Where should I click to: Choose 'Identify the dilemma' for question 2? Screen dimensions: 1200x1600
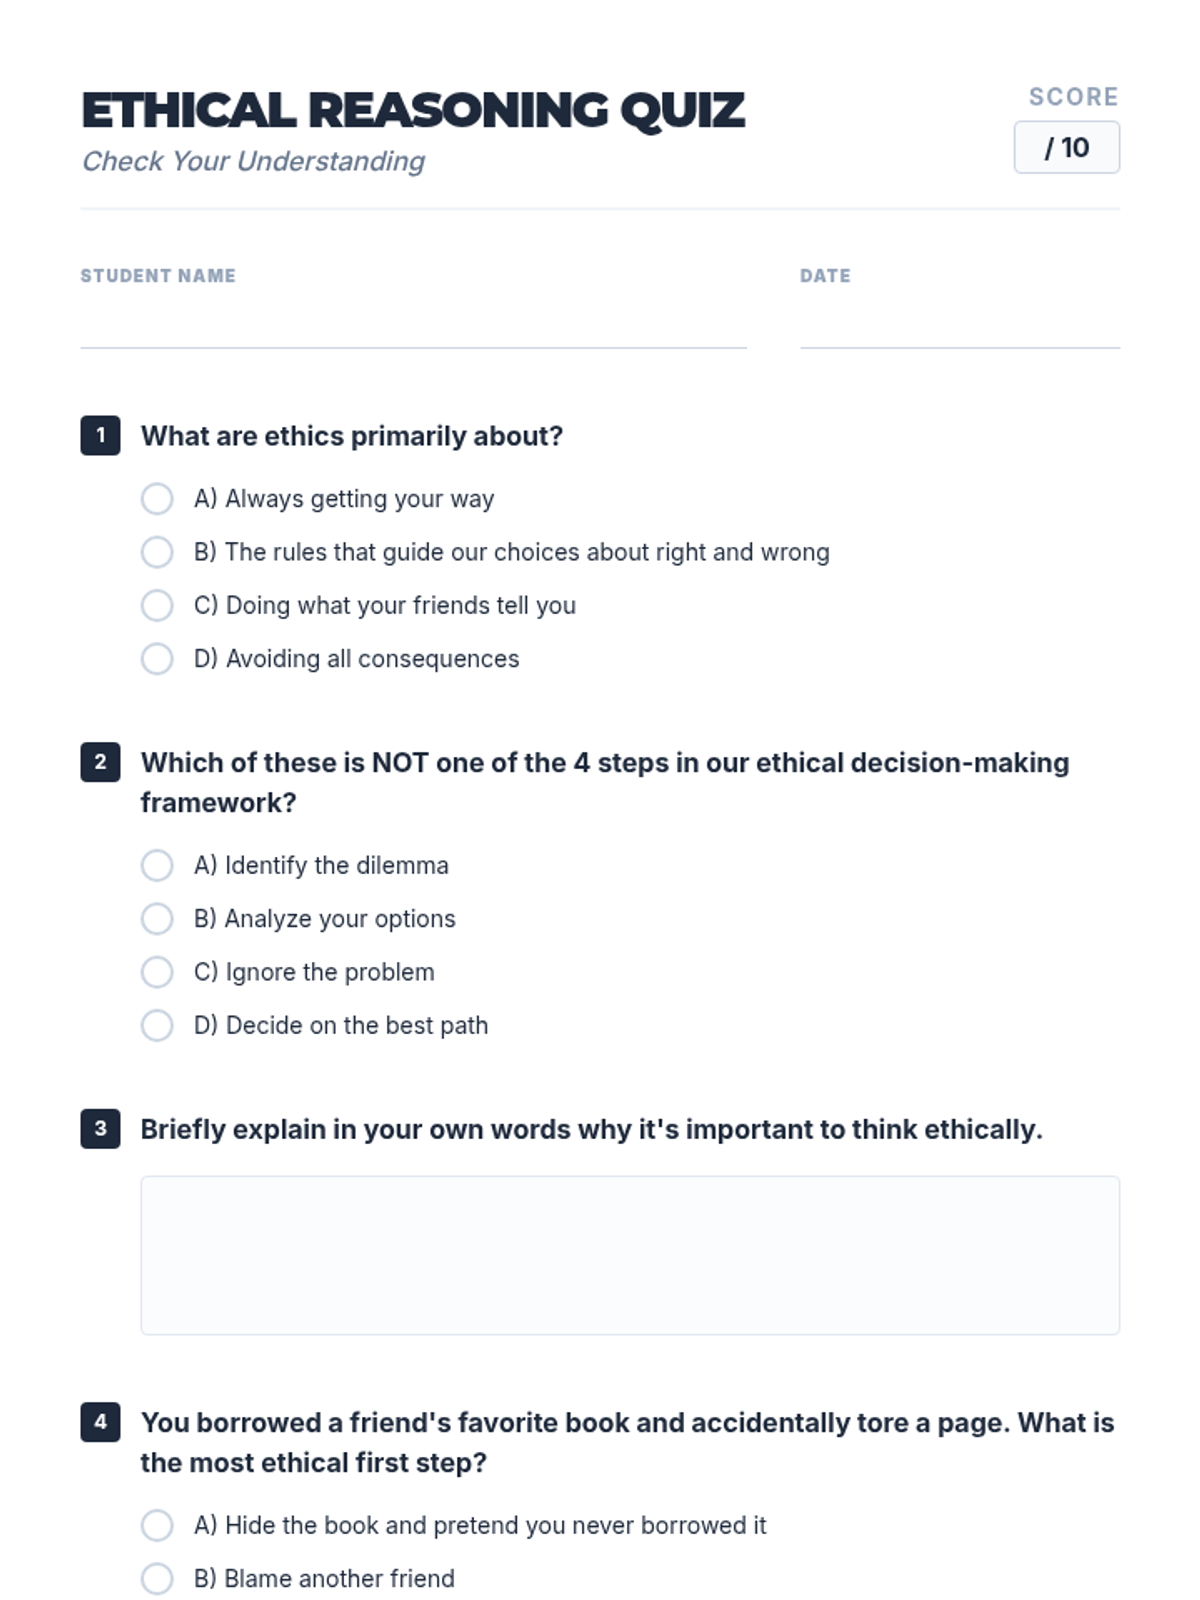point(157,866)
